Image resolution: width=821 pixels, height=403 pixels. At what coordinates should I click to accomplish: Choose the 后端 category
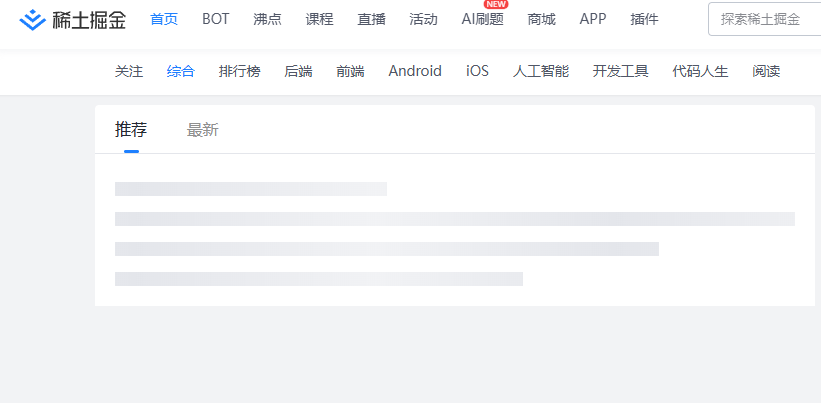(x=298, y=71)
